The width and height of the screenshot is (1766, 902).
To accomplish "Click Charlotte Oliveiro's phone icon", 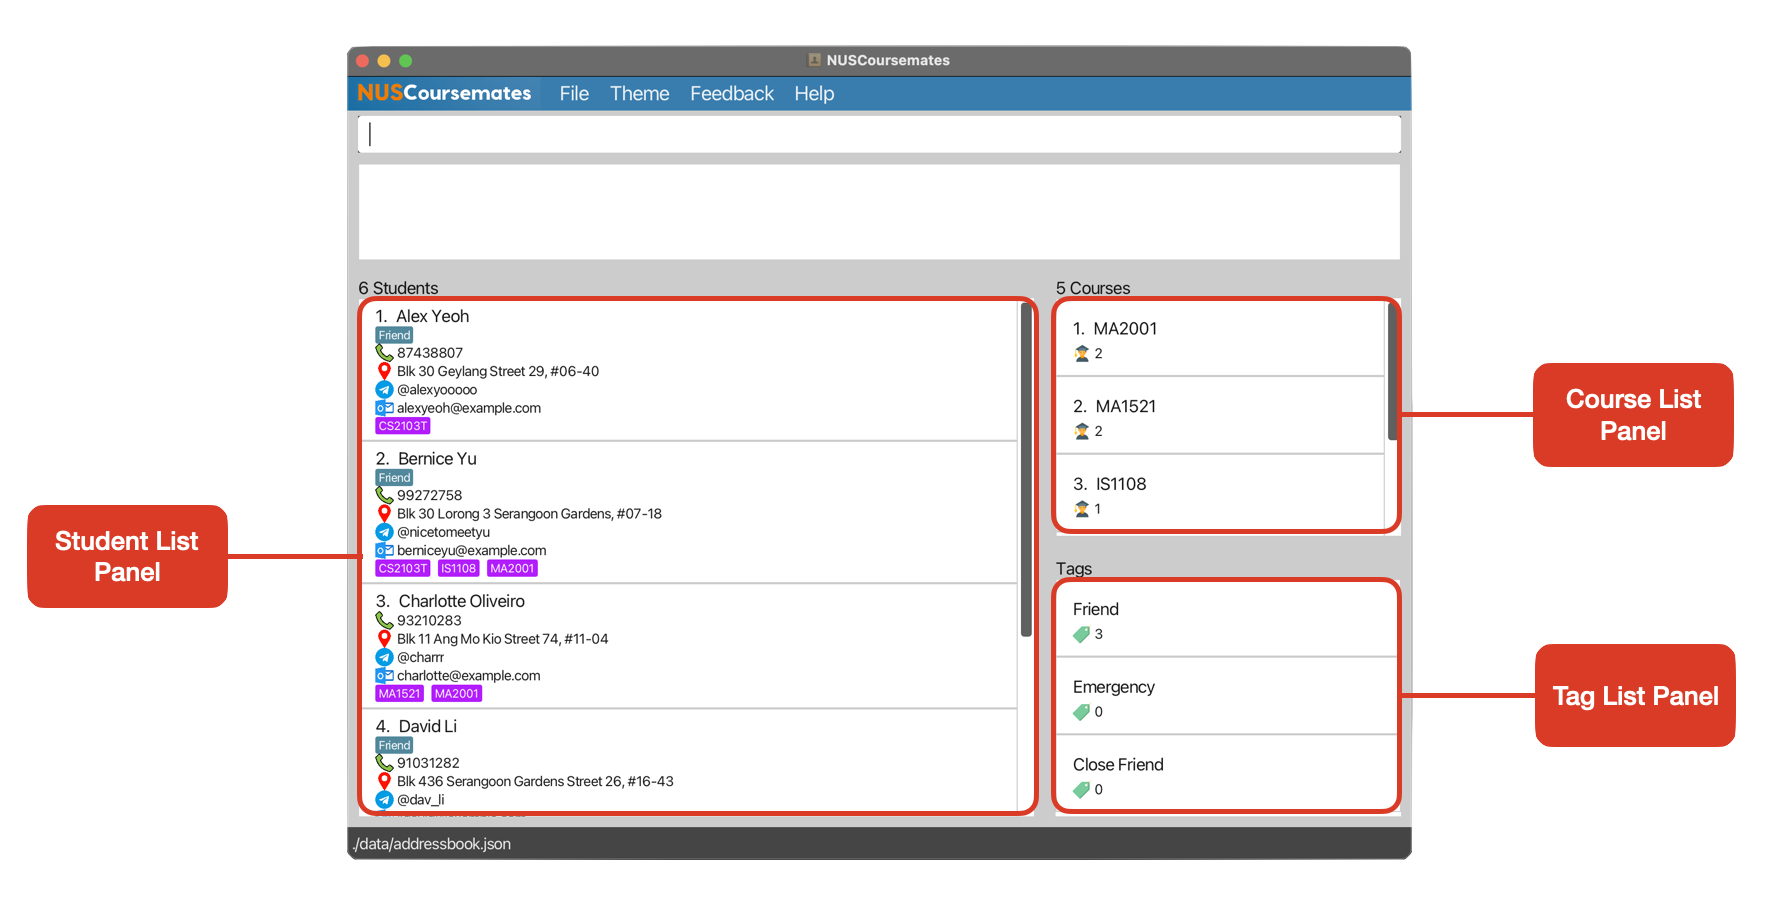I will [x=384, y=620].
